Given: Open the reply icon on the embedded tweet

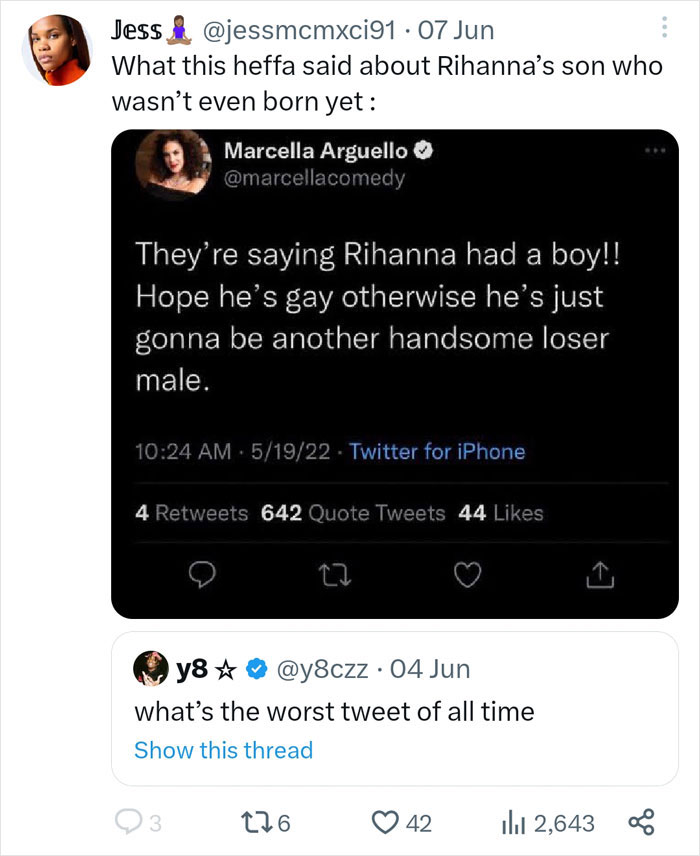Looking at the screenshot, I should (201, 576).
